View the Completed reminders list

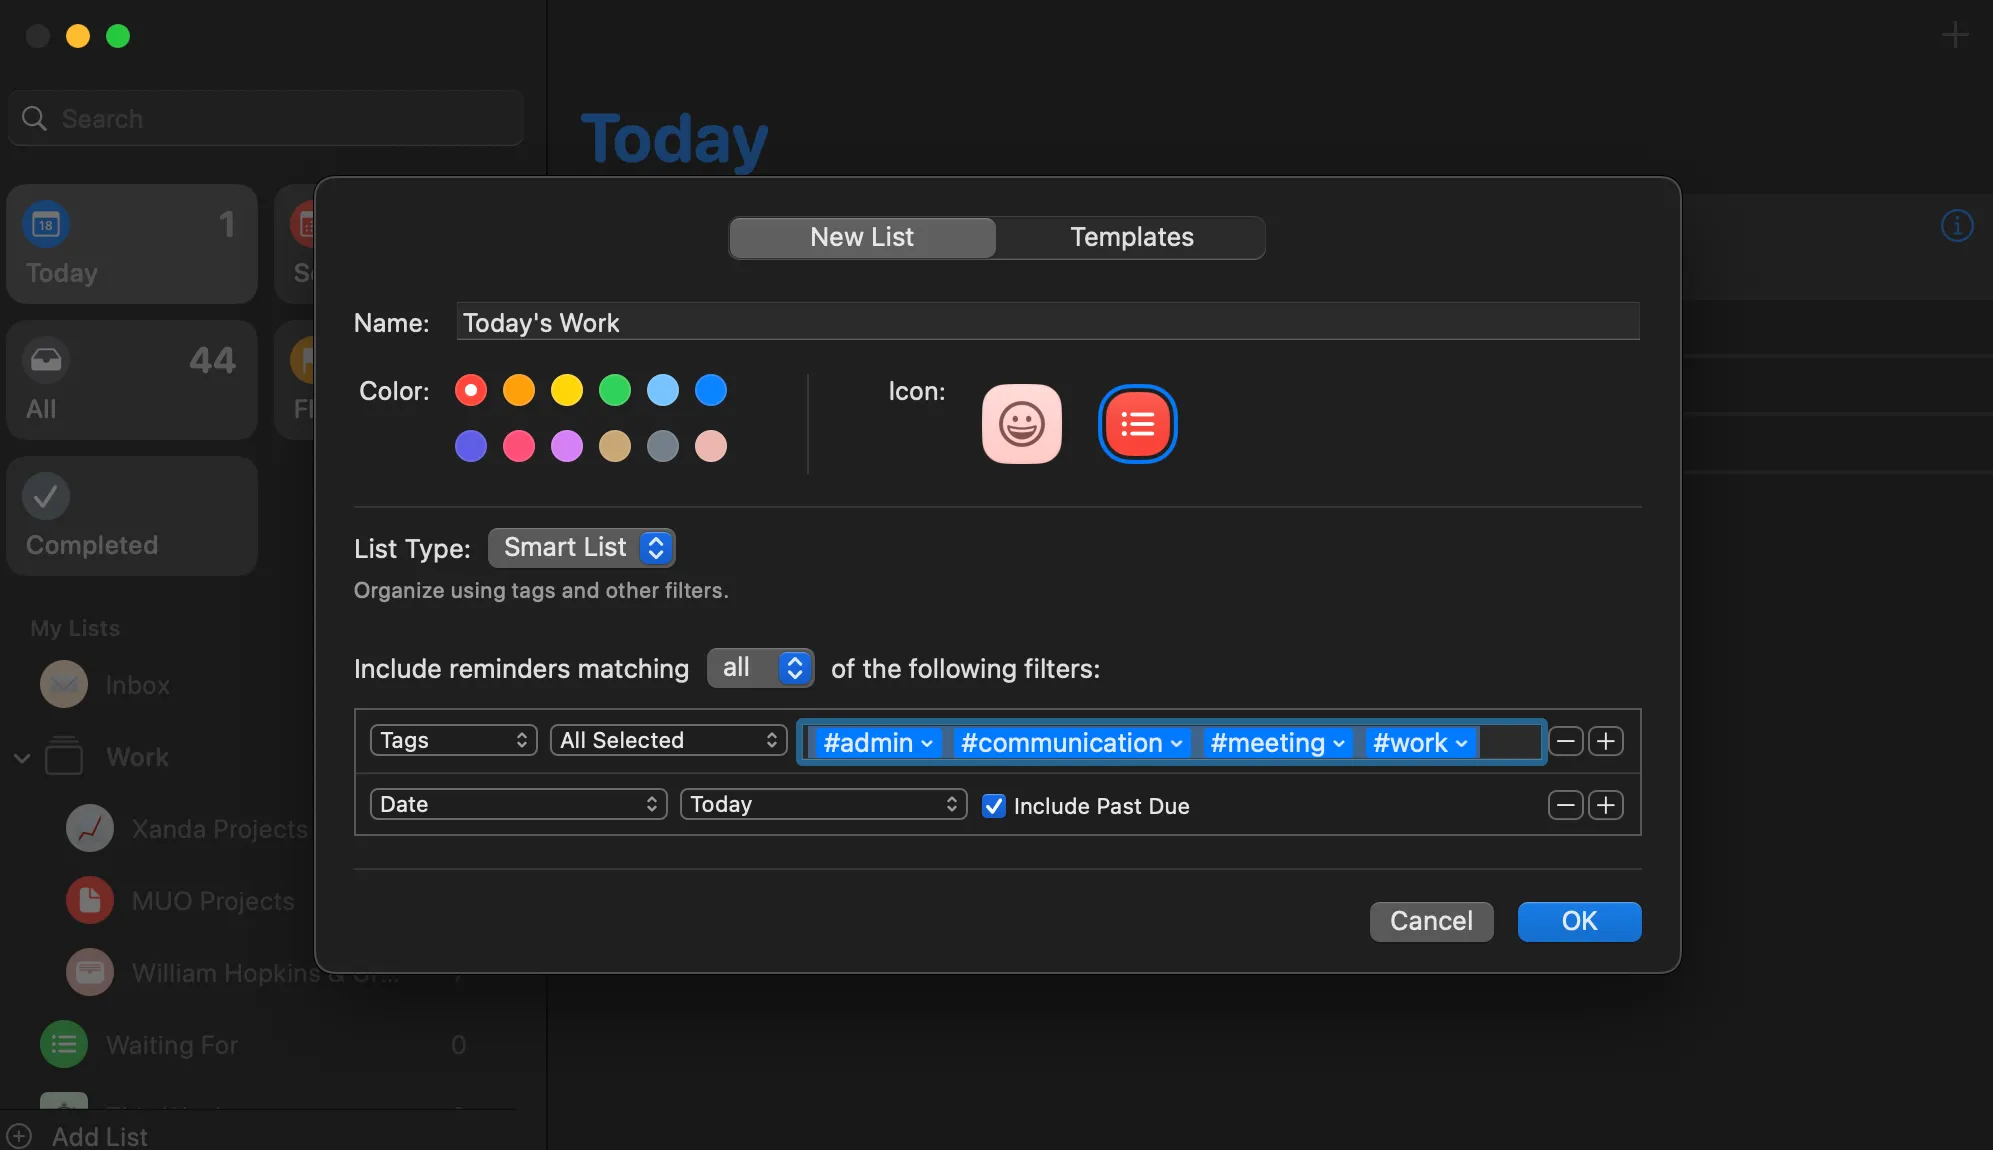131,516
